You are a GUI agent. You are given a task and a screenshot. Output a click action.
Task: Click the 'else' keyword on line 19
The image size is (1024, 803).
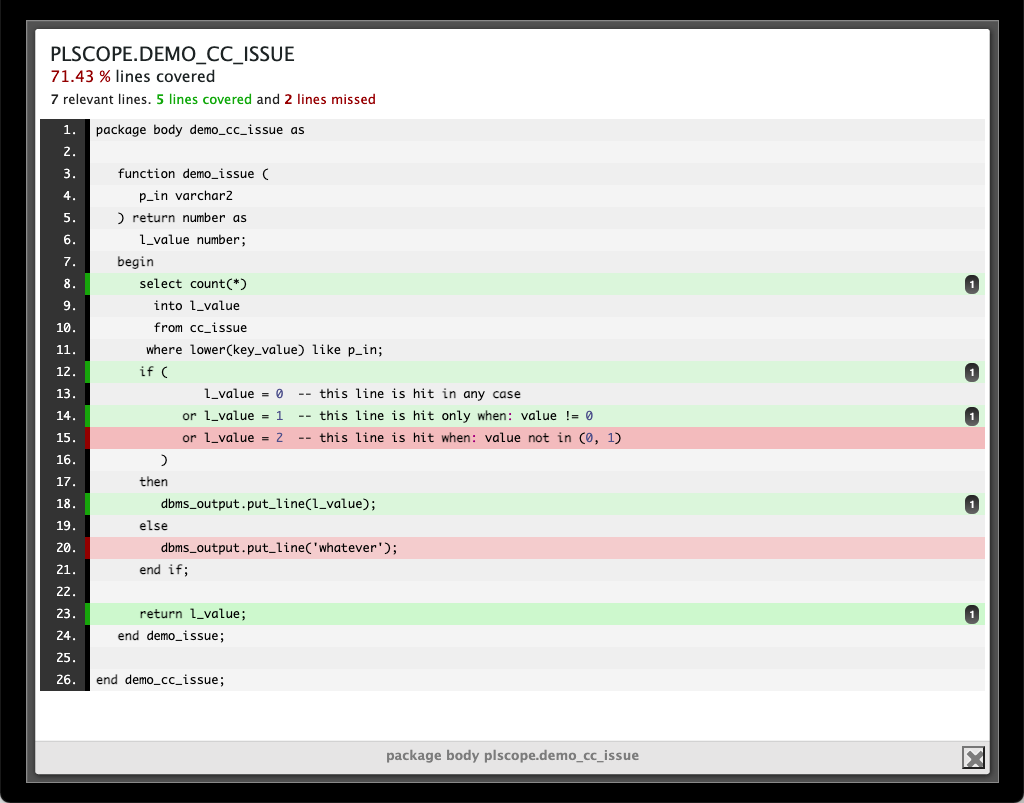click(x=153, y=526)
